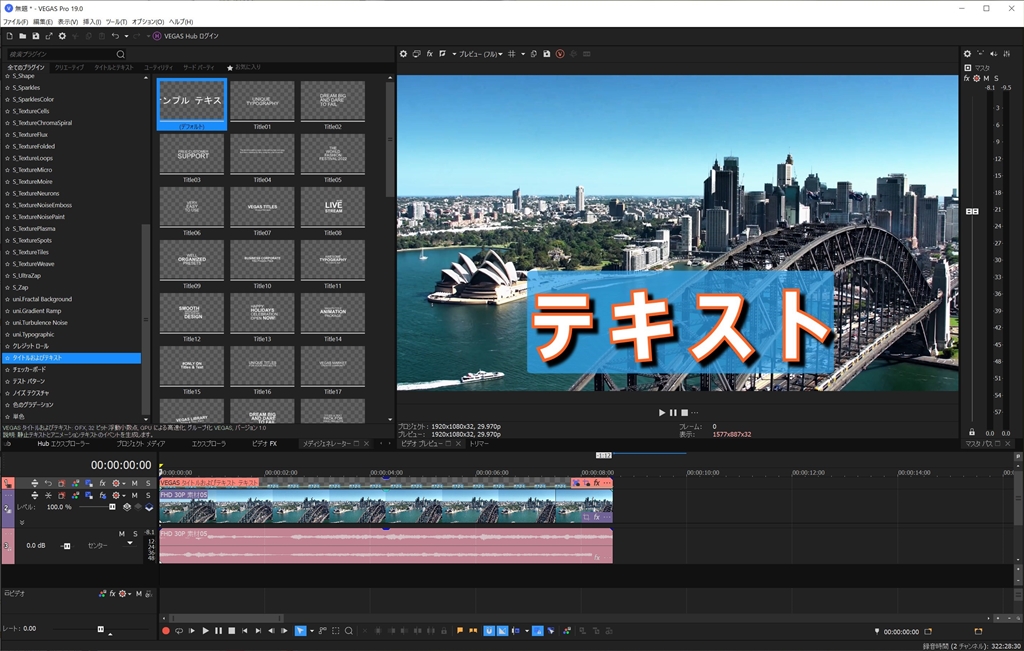Open the ツール(T) menu

tap(119, 21)
